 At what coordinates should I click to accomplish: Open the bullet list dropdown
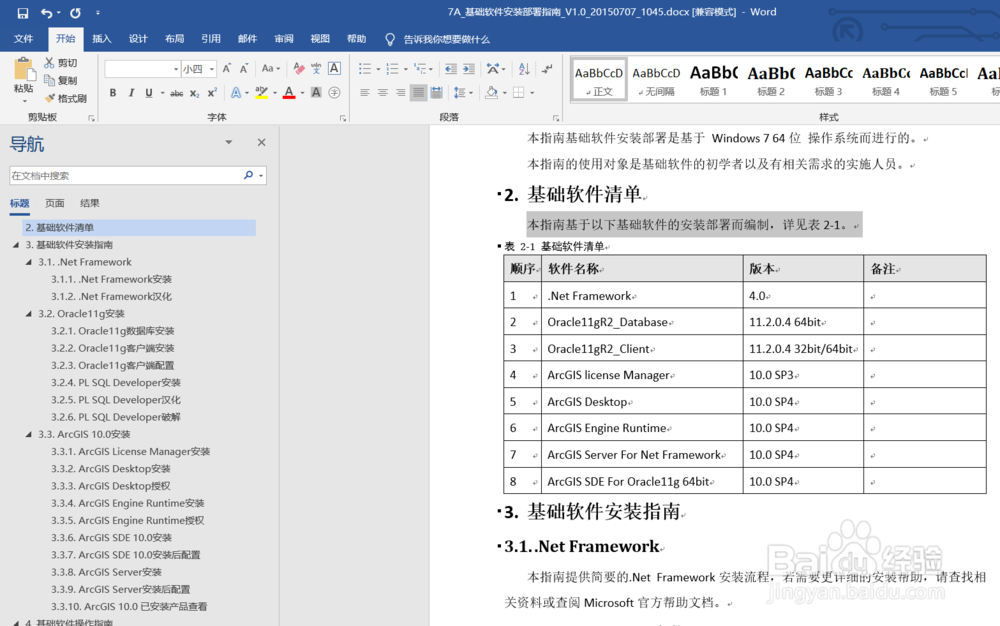click(x=378, y=69)
